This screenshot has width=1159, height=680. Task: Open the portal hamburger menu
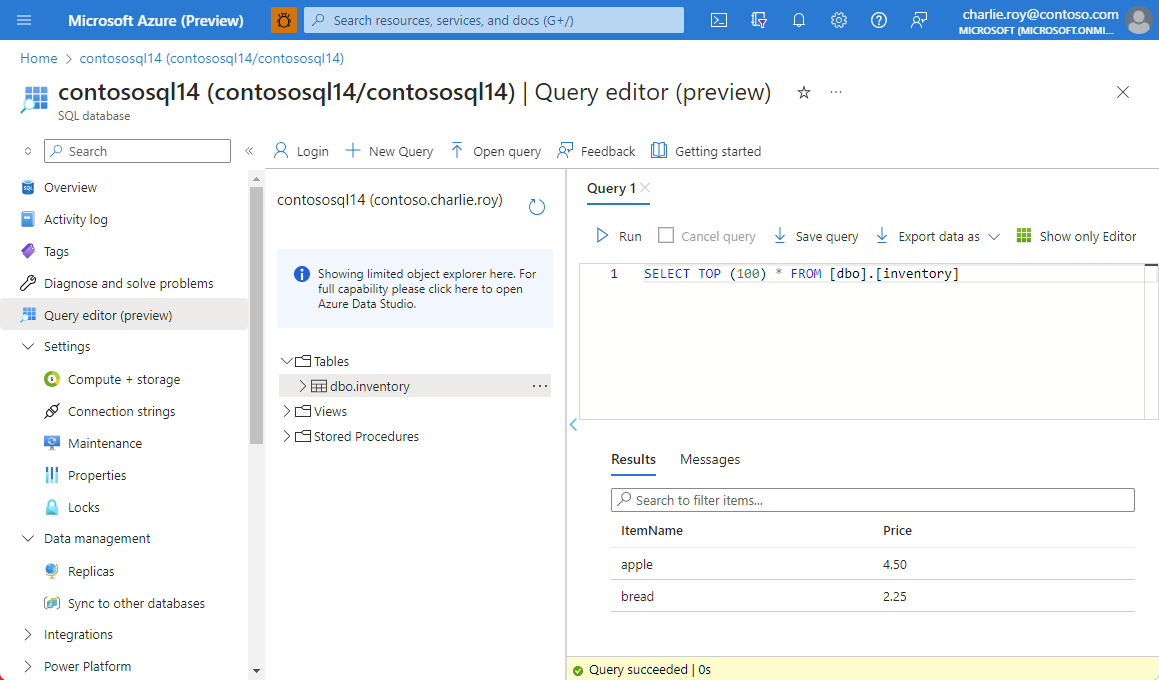(x=25, y=20)
